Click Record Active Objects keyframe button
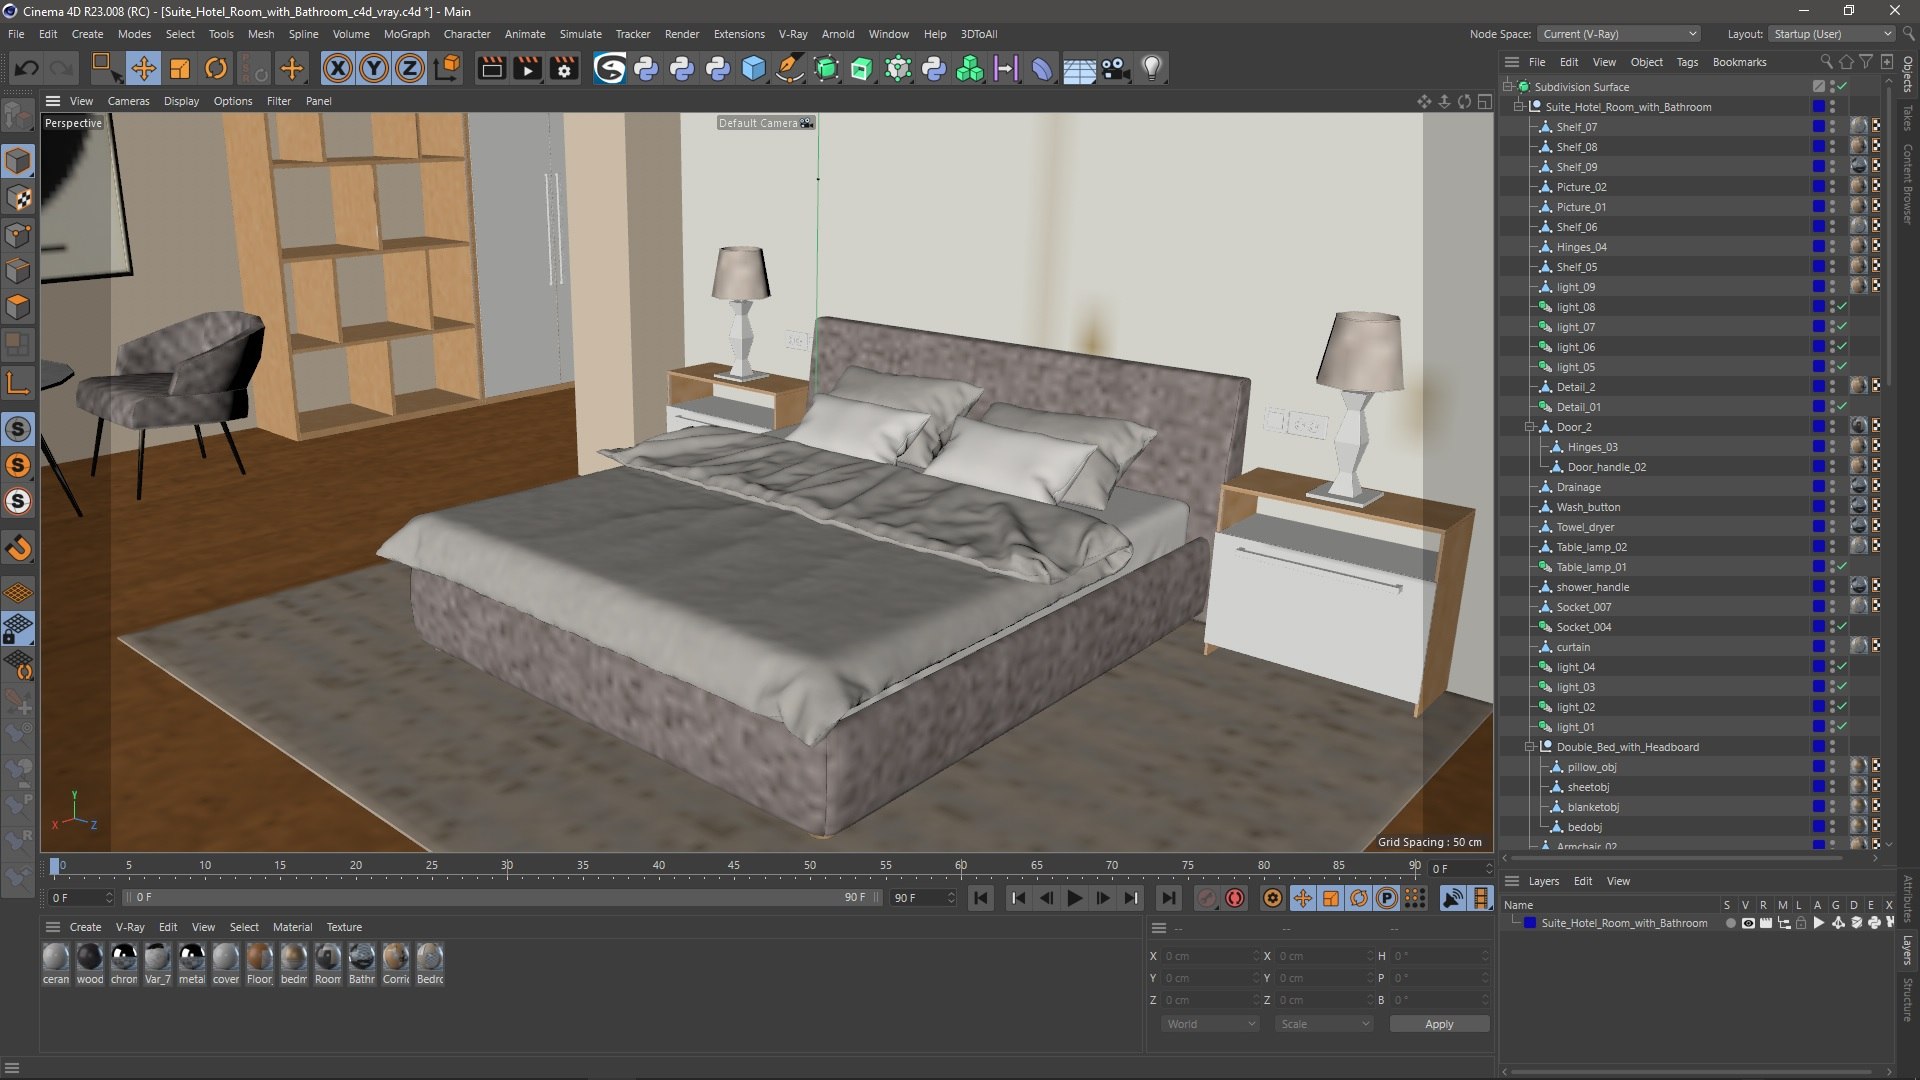 tap(1208, 898)
